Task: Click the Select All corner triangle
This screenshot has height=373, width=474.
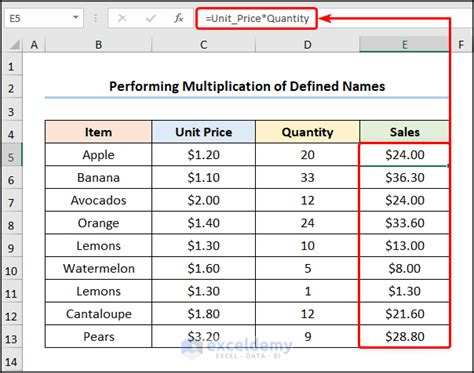Action: (14, 44)
